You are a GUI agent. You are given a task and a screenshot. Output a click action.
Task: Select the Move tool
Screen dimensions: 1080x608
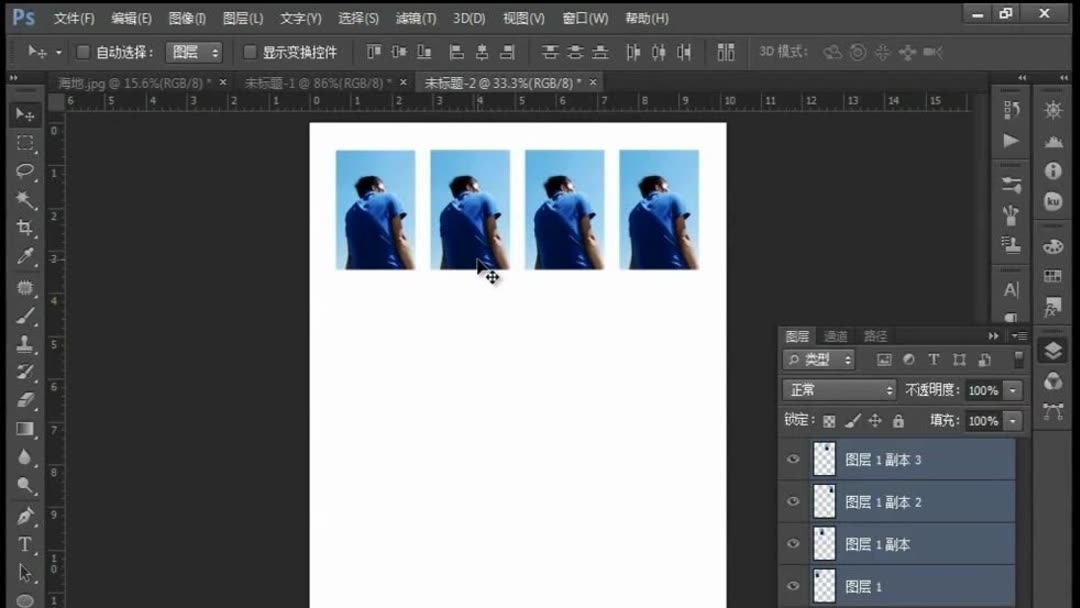pos(23,113)
